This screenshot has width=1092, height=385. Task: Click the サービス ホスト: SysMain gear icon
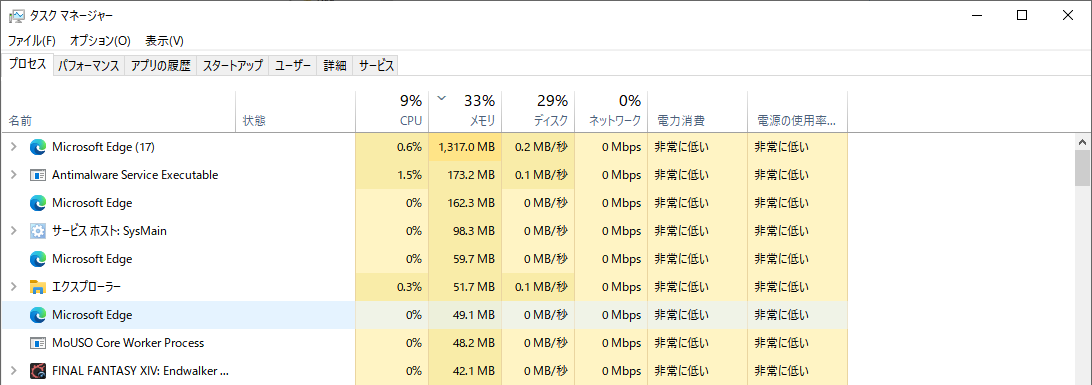[38, 230]
